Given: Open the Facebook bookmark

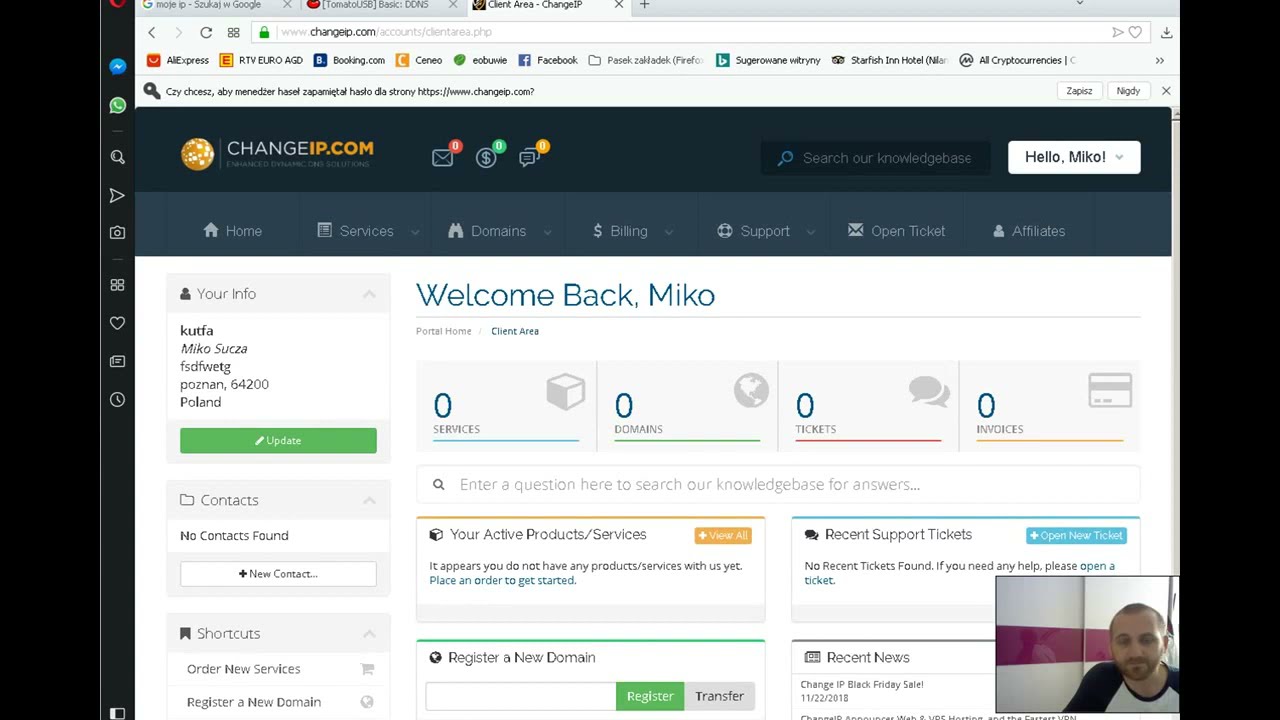Looking at the screenshot, I should 548,60.
